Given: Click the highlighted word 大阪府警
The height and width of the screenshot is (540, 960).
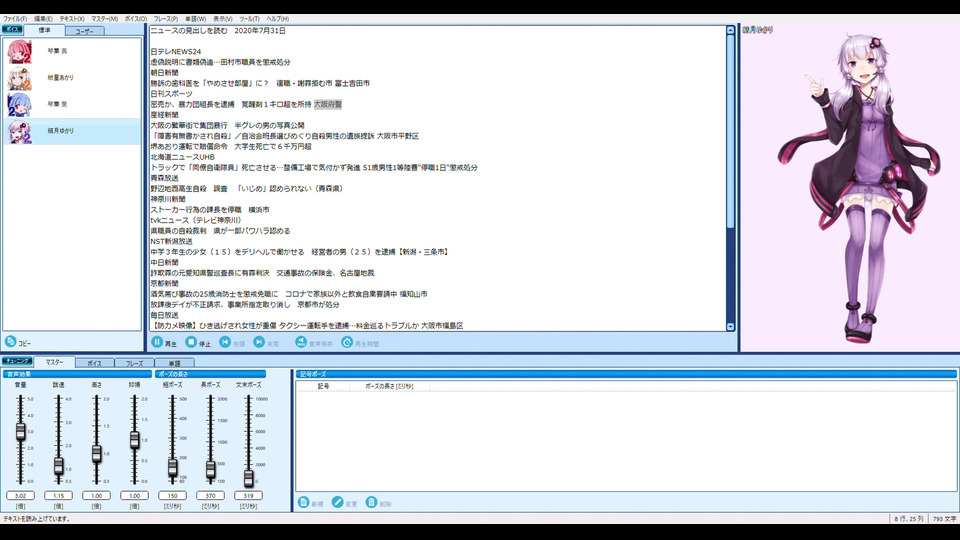Looking at the screenshot, I should click(328, 104).
